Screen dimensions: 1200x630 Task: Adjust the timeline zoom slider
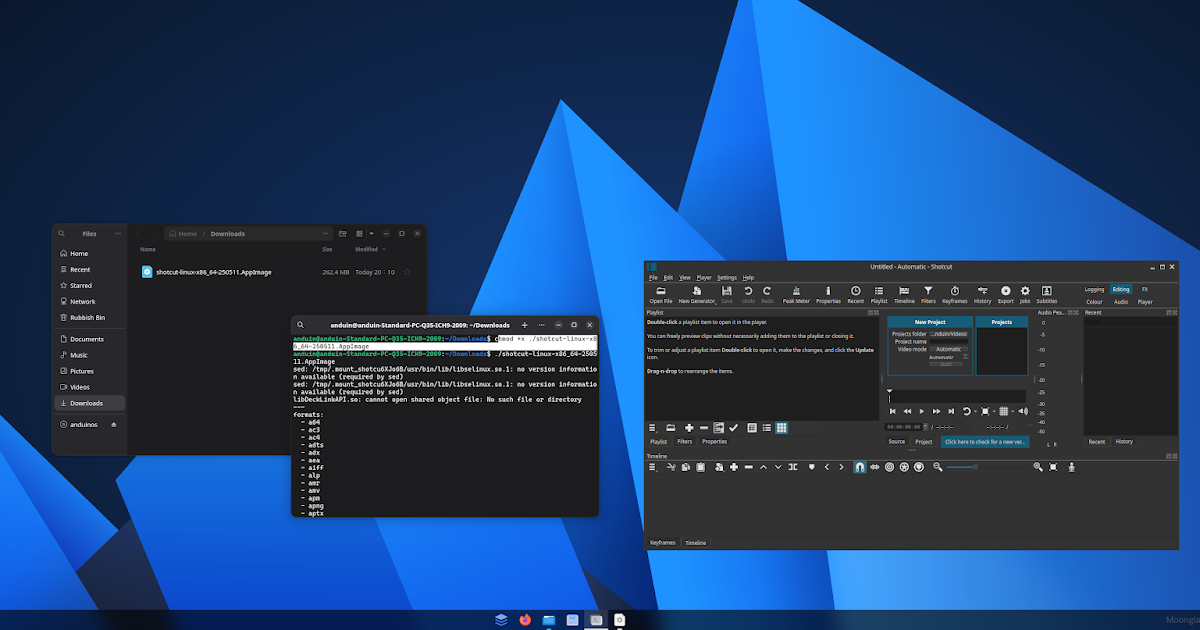click(x=987, y=467)
